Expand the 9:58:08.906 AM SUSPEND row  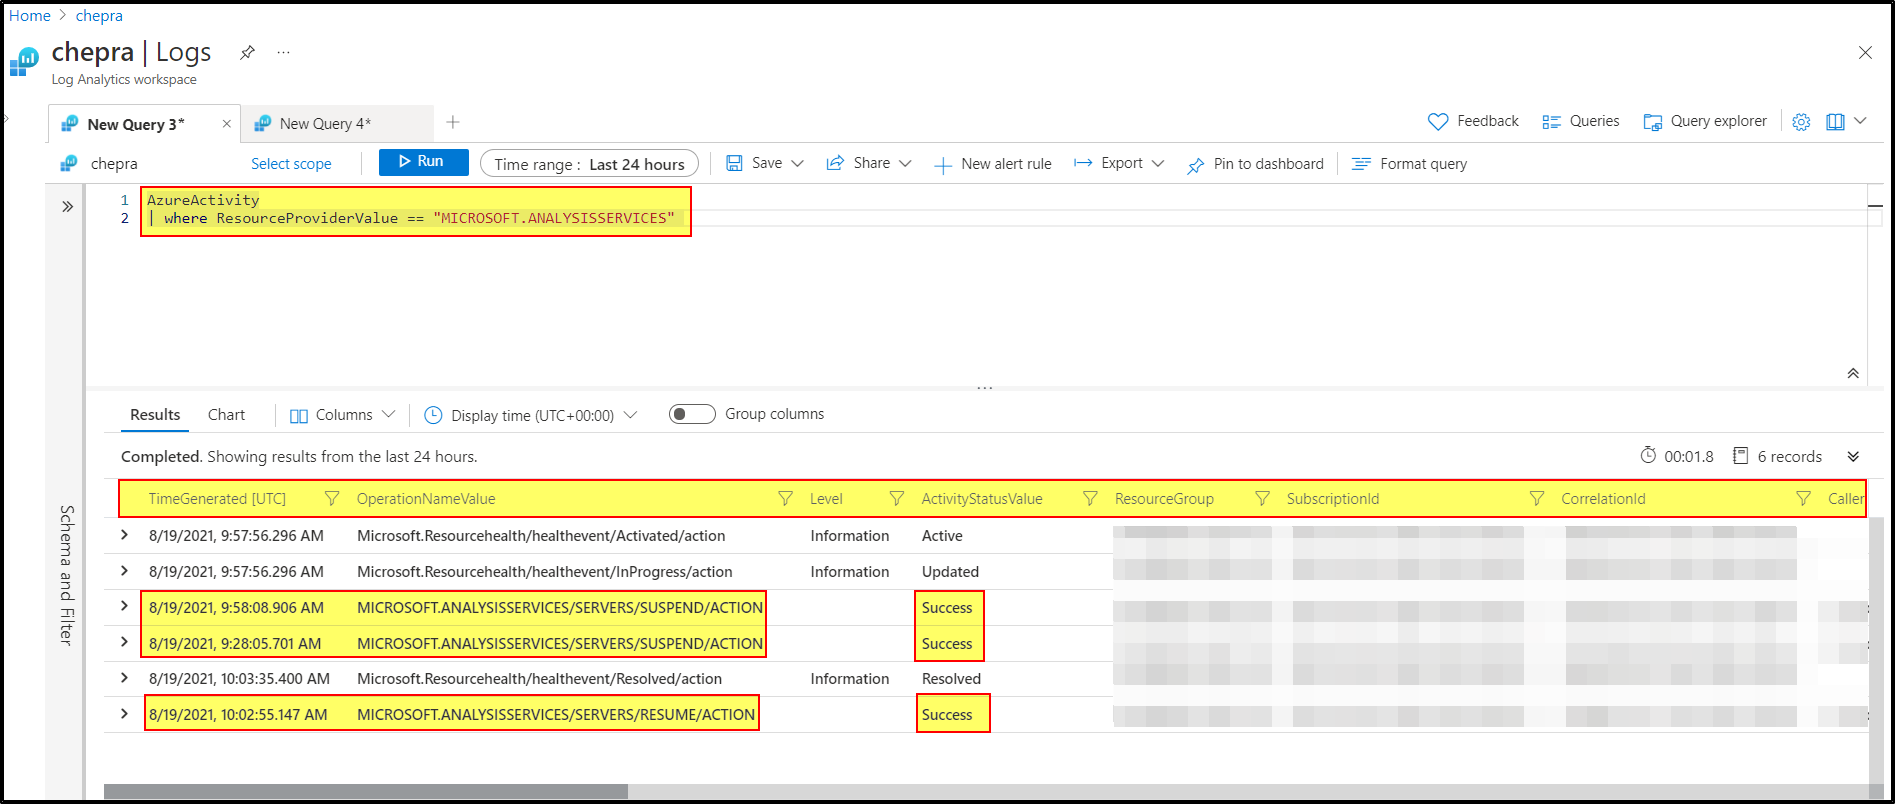click(x=124, y=606)
